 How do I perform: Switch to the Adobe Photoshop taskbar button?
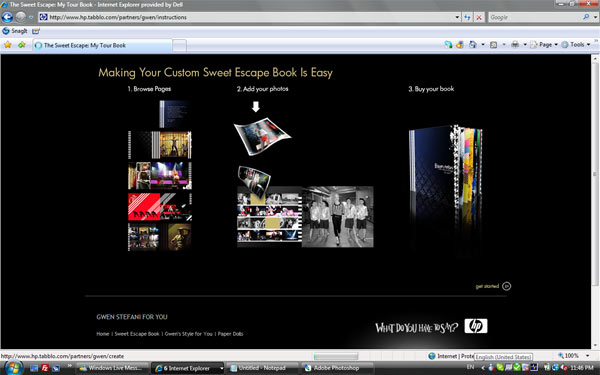[337, 368]
